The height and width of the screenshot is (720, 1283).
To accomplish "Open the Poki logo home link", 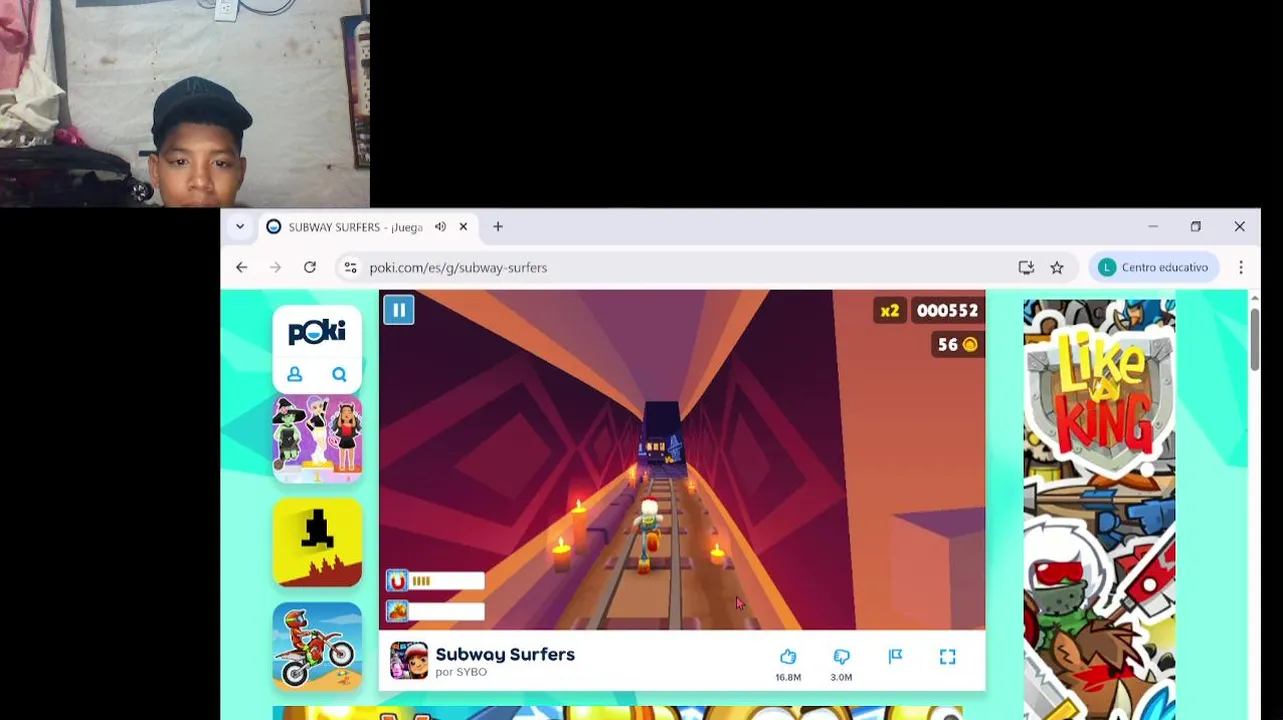I will pyautogui.click(x=317, y=332).
